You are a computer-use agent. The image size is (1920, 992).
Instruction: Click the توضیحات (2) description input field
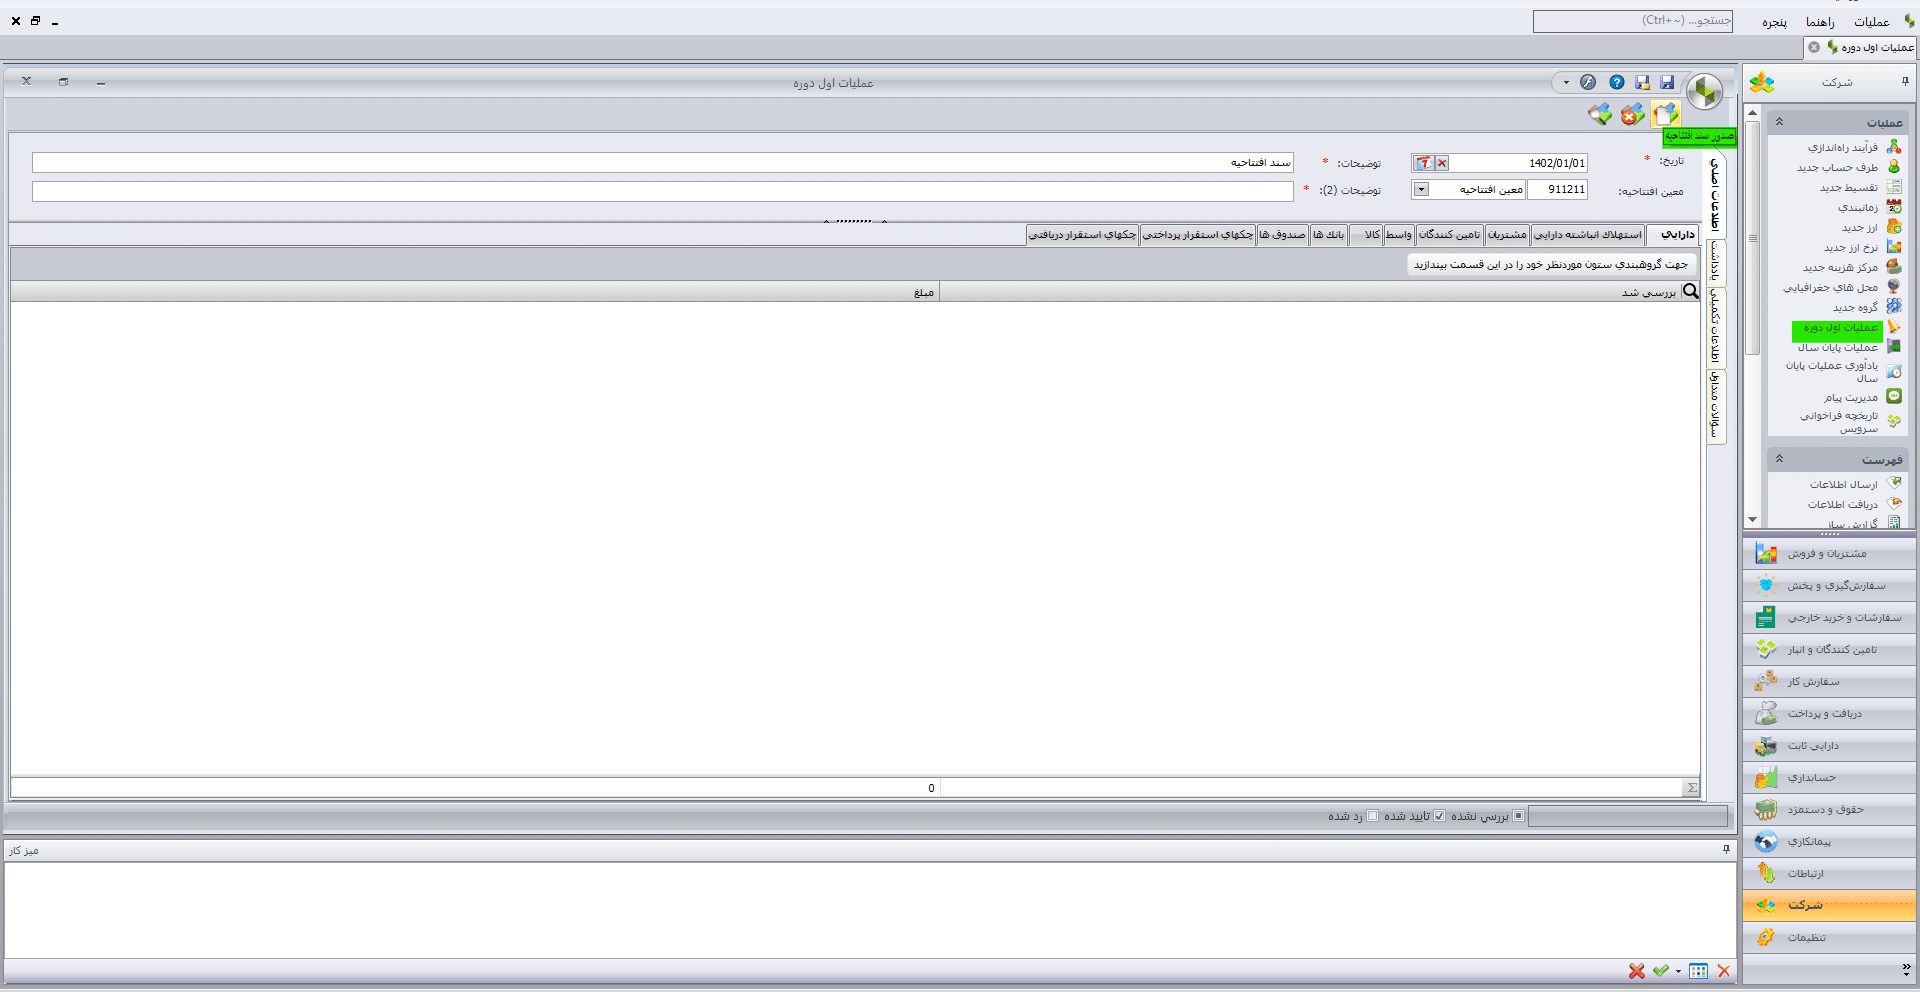click(x=663, y=190)
